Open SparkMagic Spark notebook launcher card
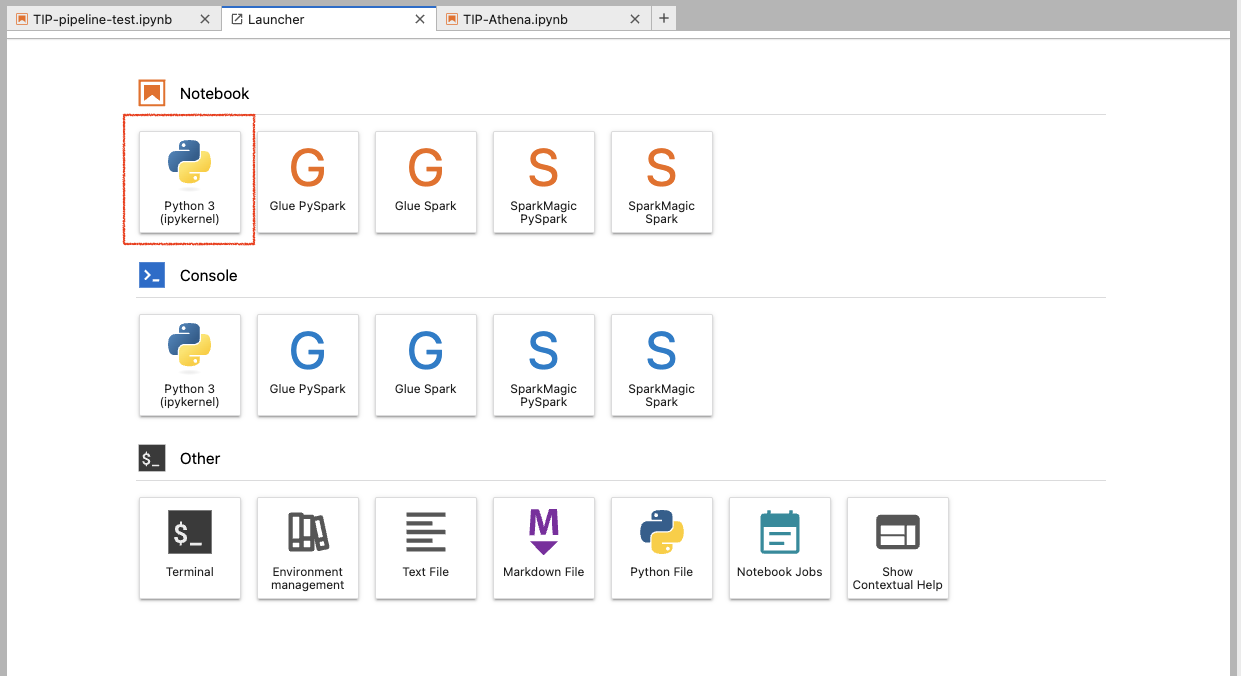The width and height of the screenshot is (1241, 676). coord(662,182)
